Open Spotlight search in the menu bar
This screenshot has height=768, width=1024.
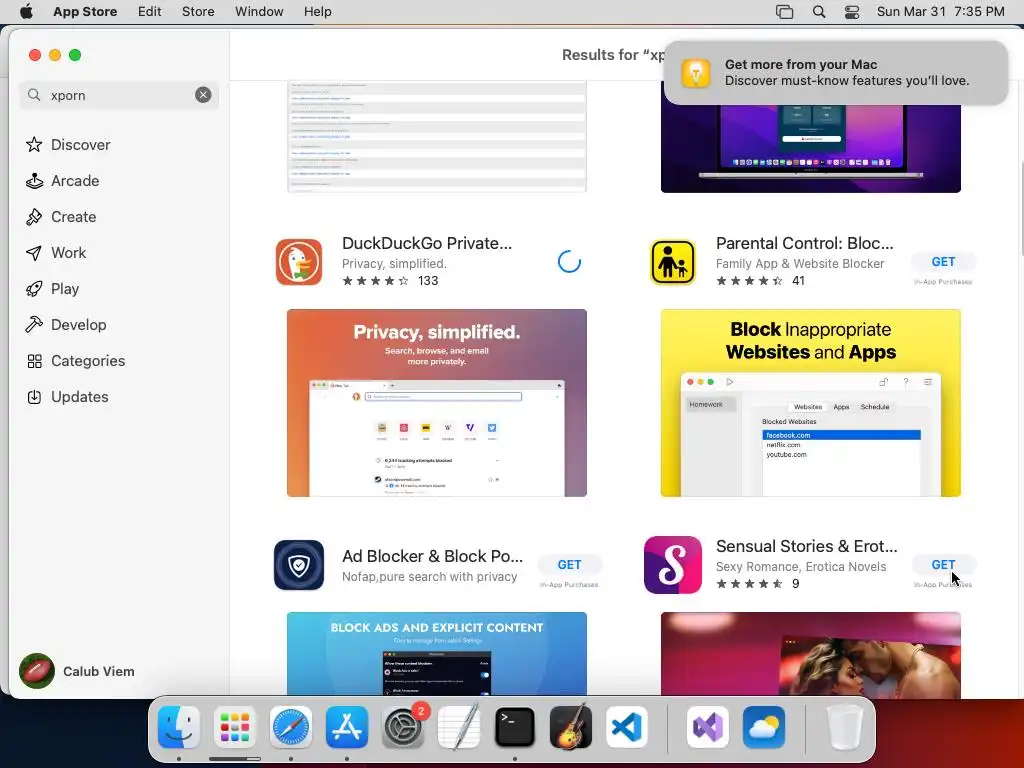pos(819,11)
